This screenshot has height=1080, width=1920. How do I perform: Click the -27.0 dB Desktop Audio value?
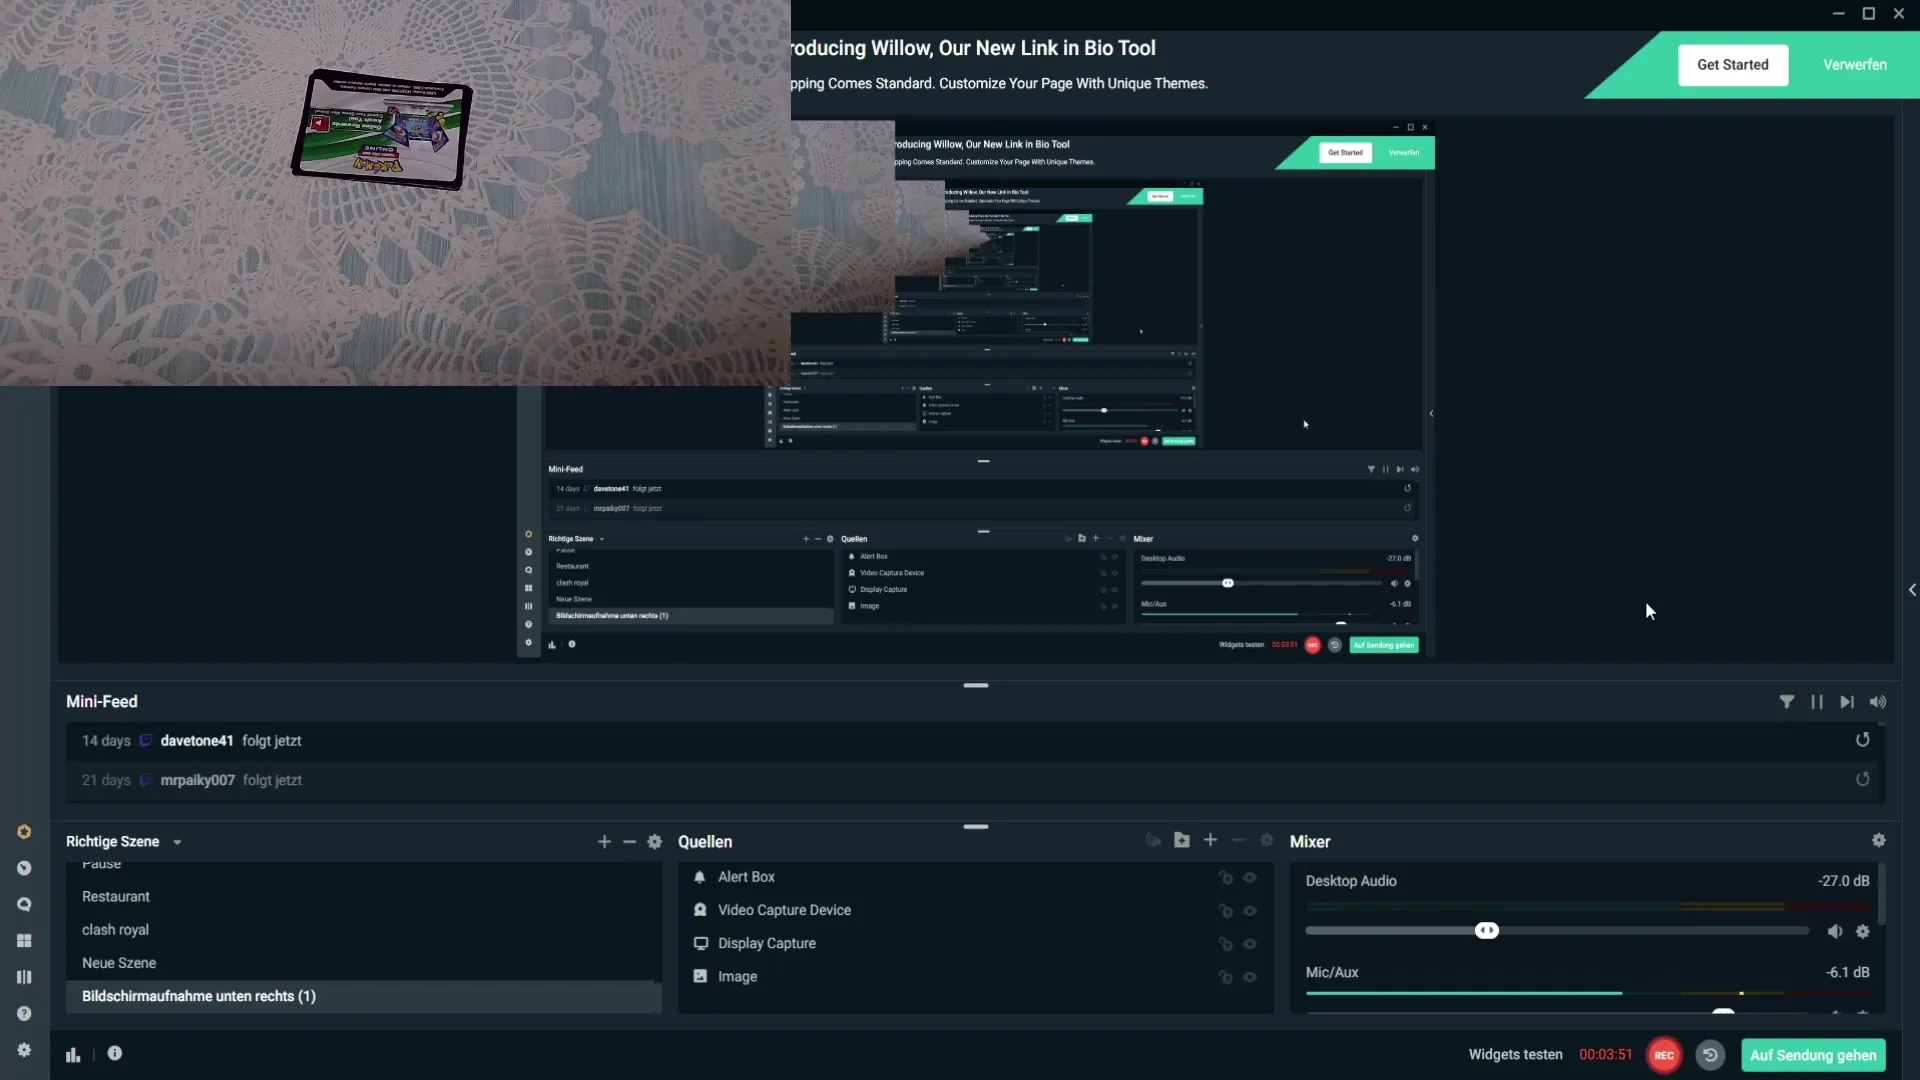tap(1843, 881)
